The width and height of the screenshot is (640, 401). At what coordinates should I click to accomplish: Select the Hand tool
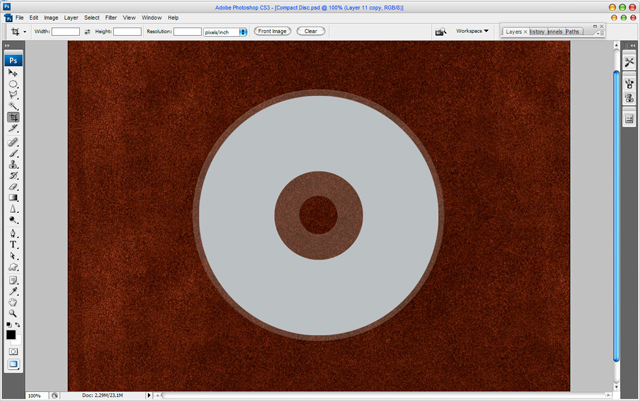13,302
